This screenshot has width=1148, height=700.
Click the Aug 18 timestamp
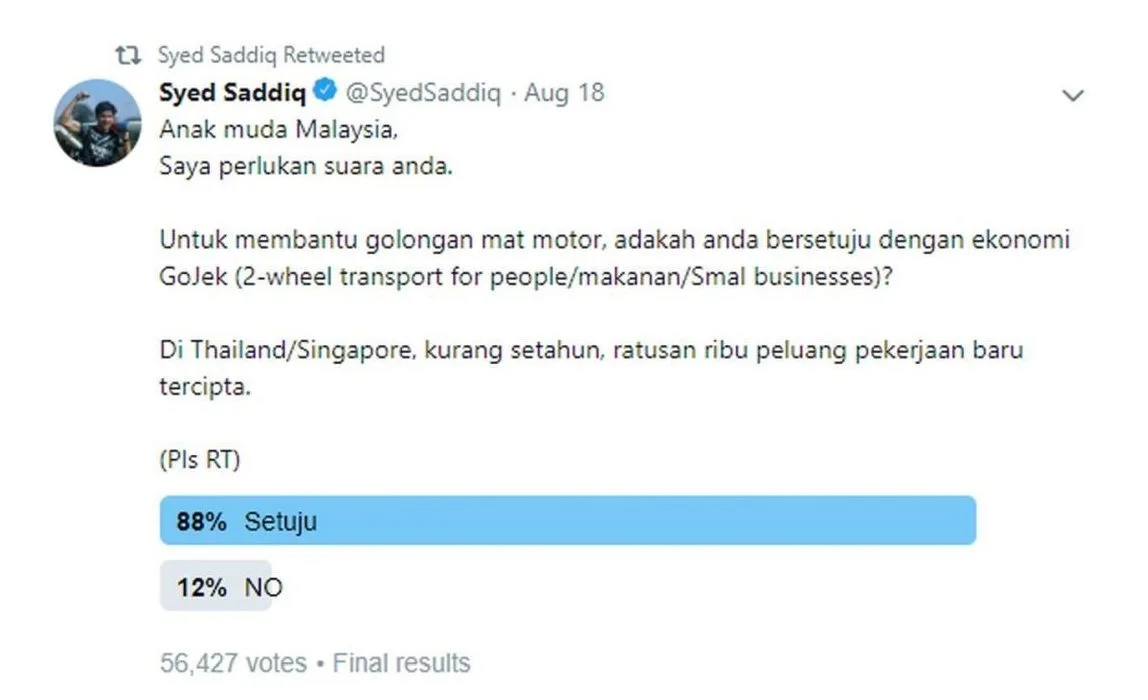[565, 93]
